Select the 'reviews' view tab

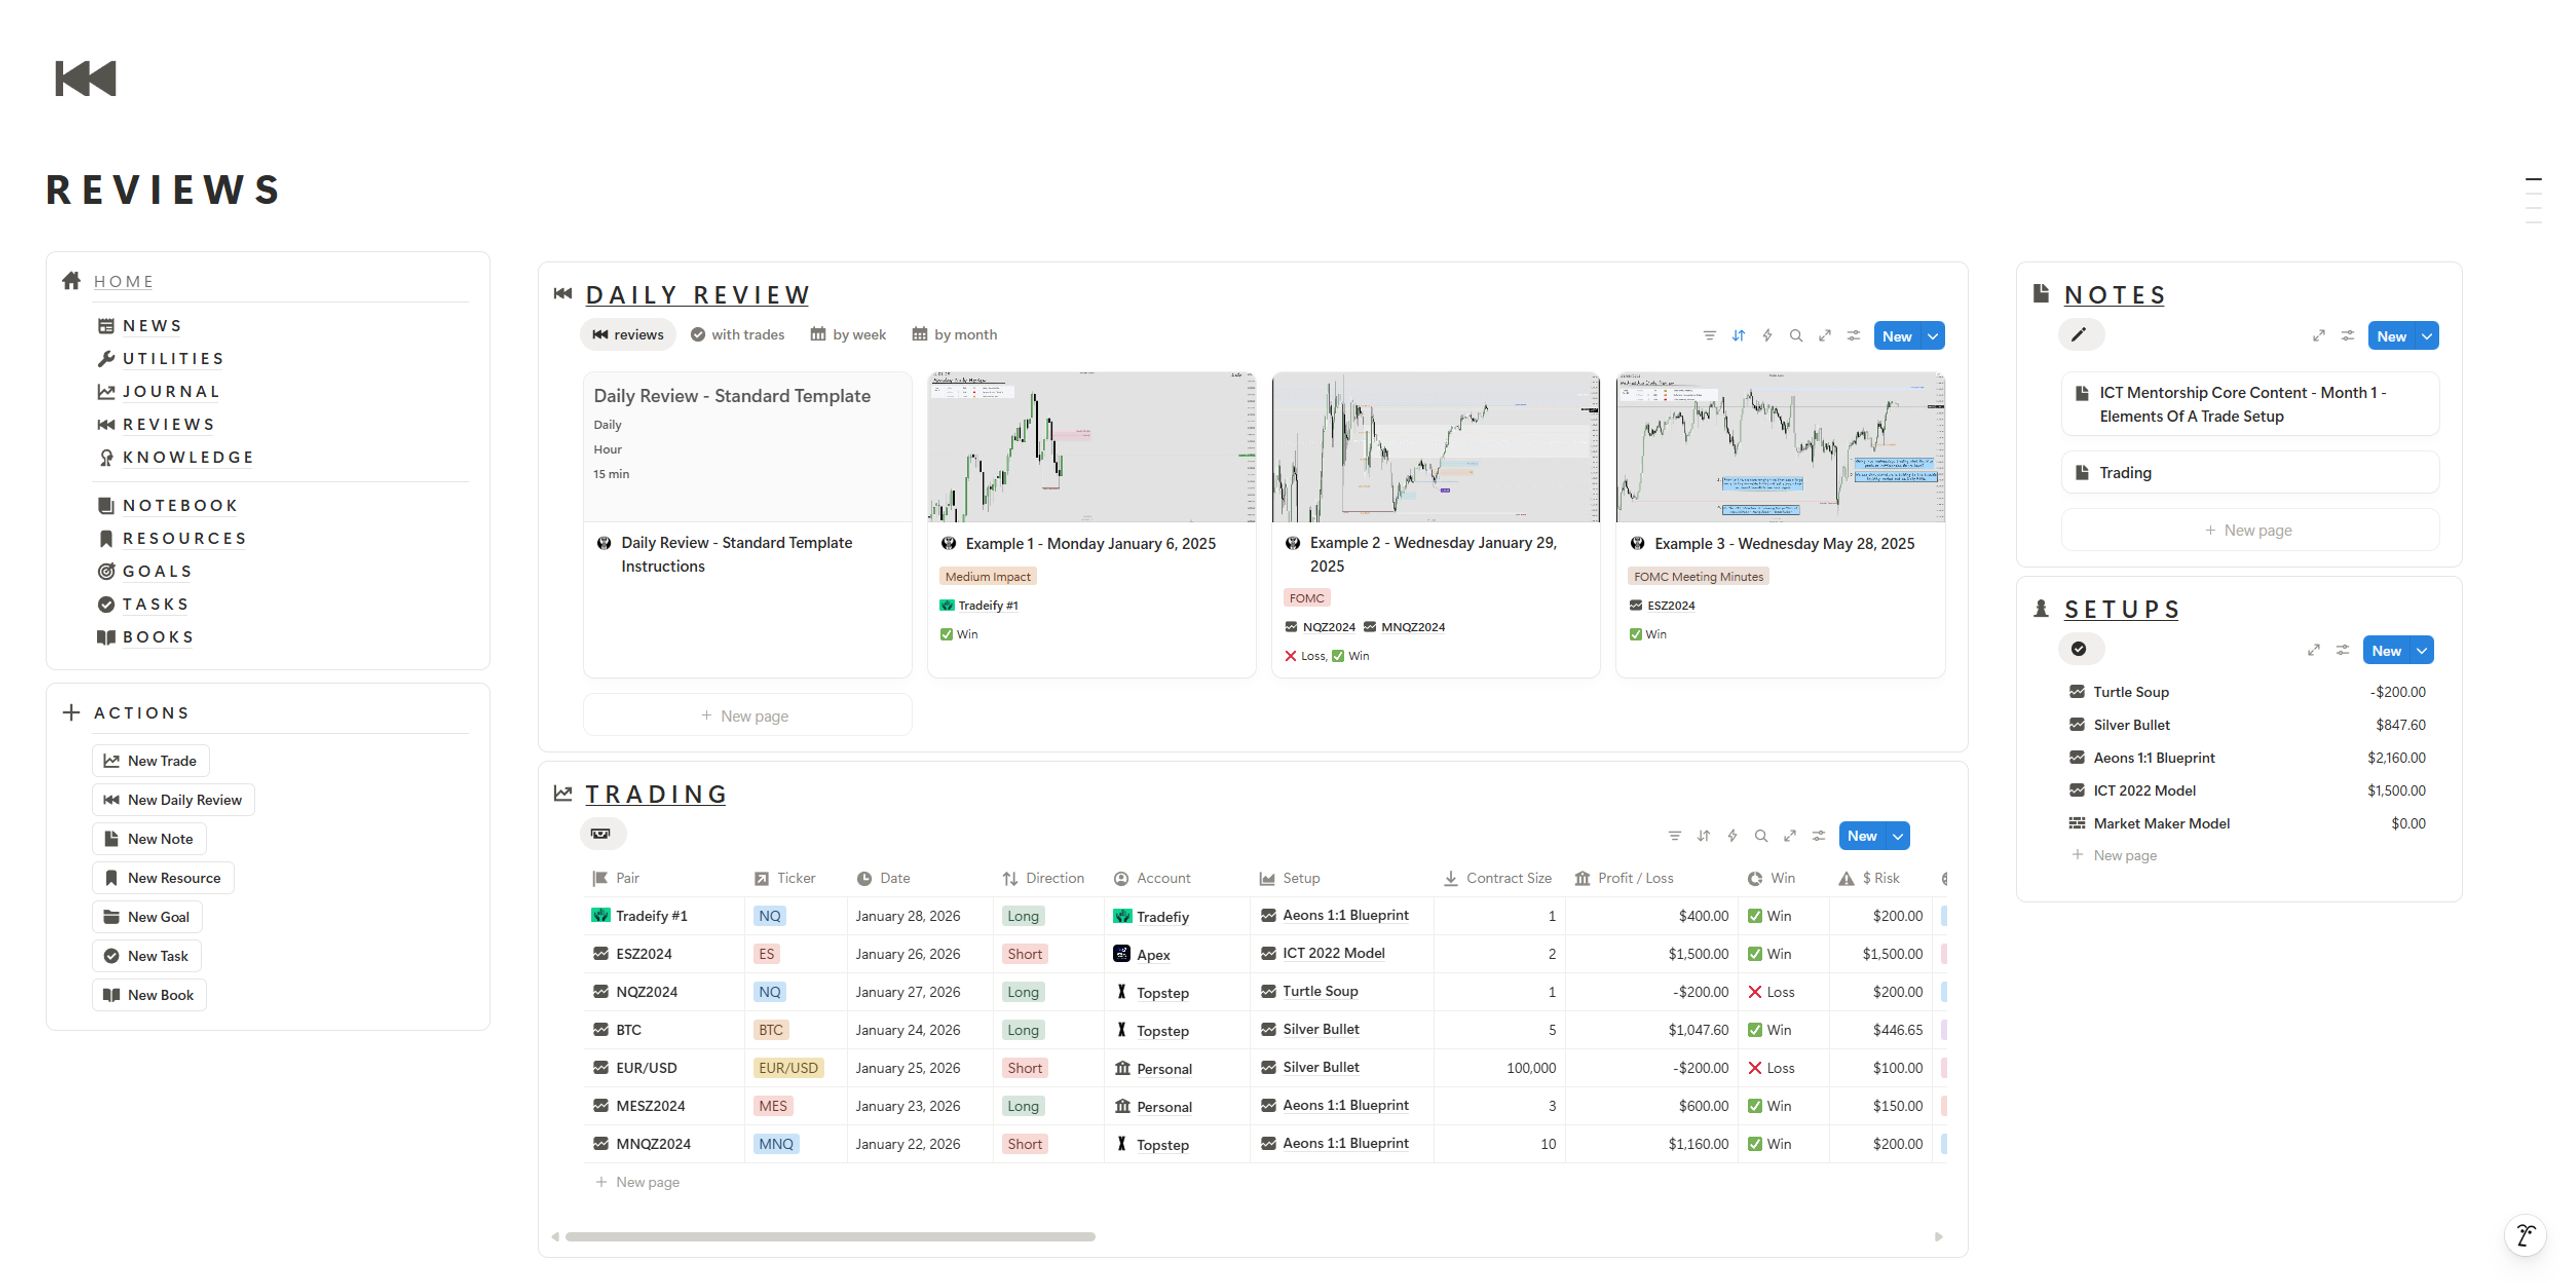[628, 335]
